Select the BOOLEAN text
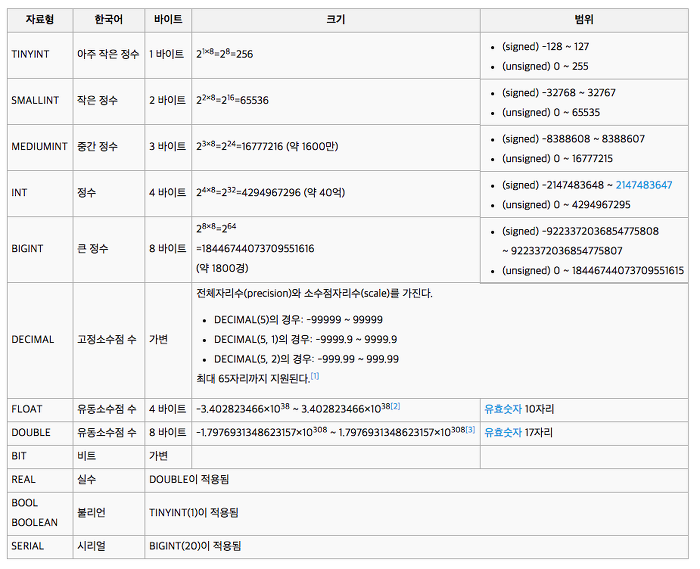 pos(34,523)
